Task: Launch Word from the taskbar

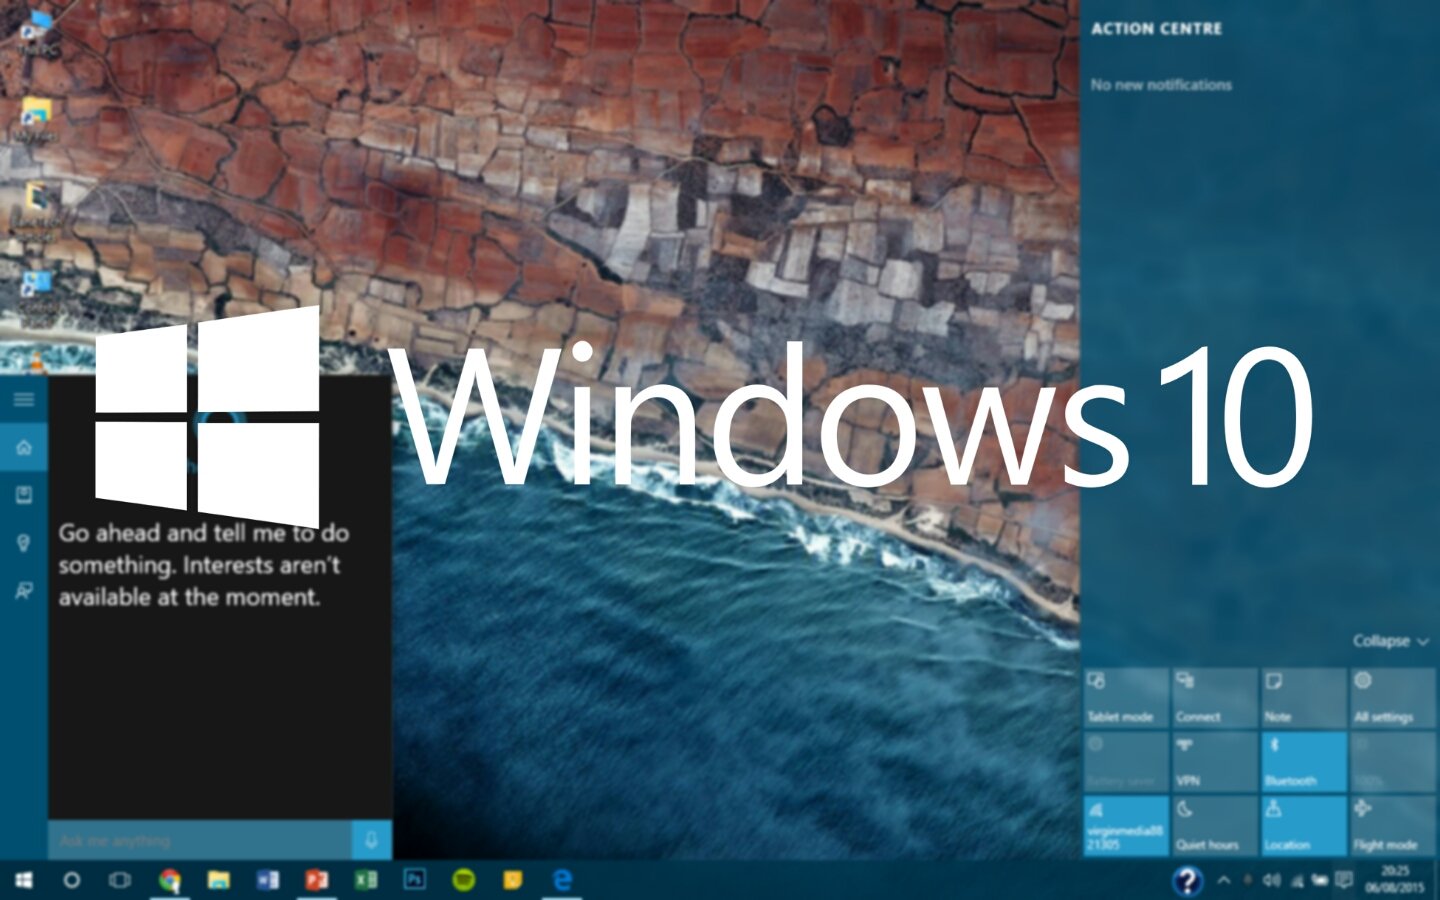Action: 268,880
